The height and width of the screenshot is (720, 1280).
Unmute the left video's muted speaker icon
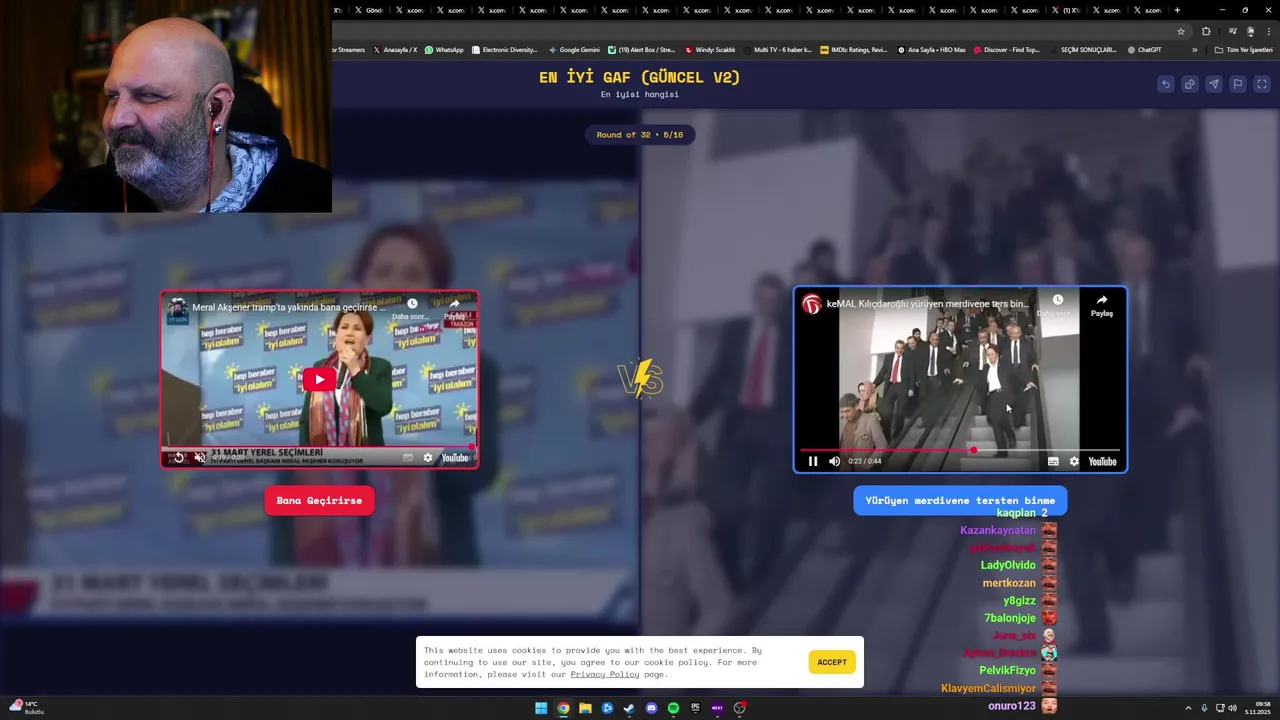point(199,458)
